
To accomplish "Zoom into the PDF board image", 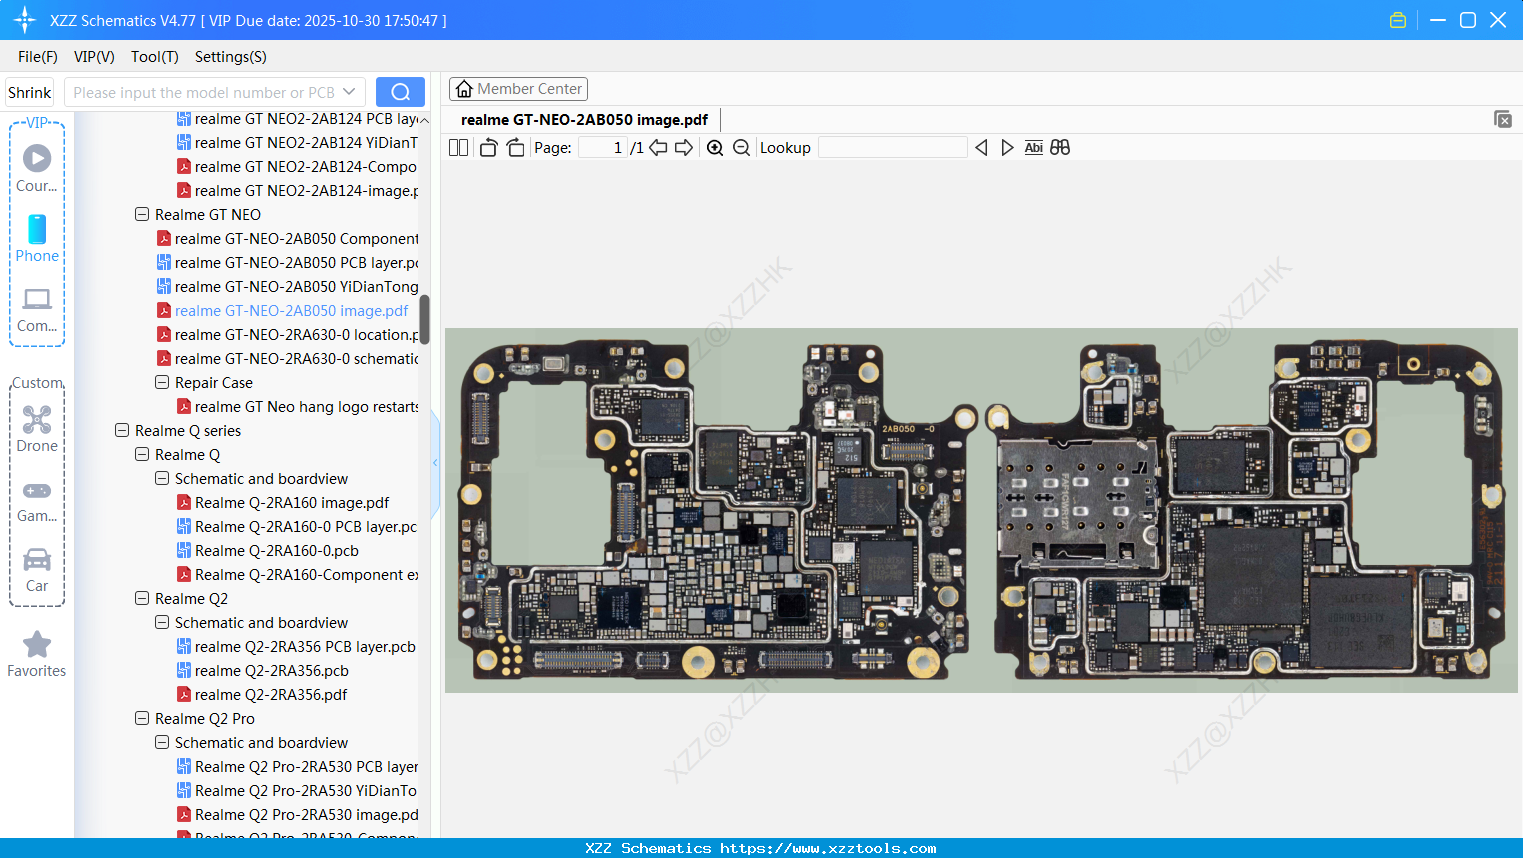I will click(715, 147).
